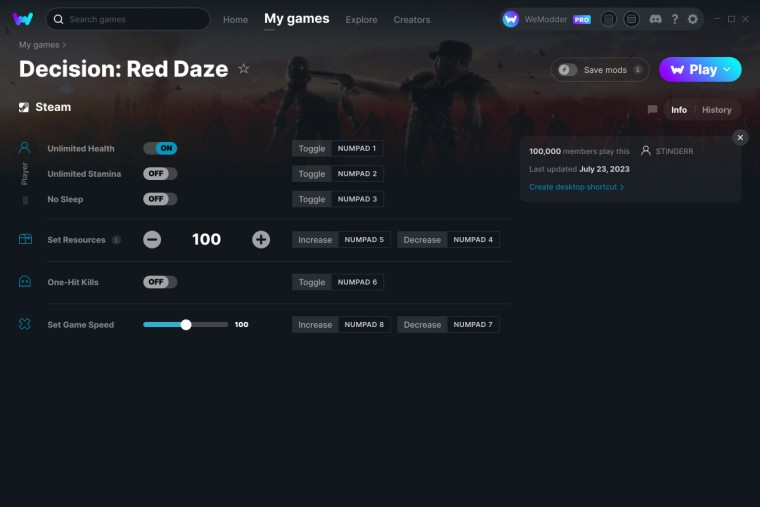Image resolution: width=760 pixels, height=507 pixels.
Task: Click the PRO badge
Action: point(582,20)
